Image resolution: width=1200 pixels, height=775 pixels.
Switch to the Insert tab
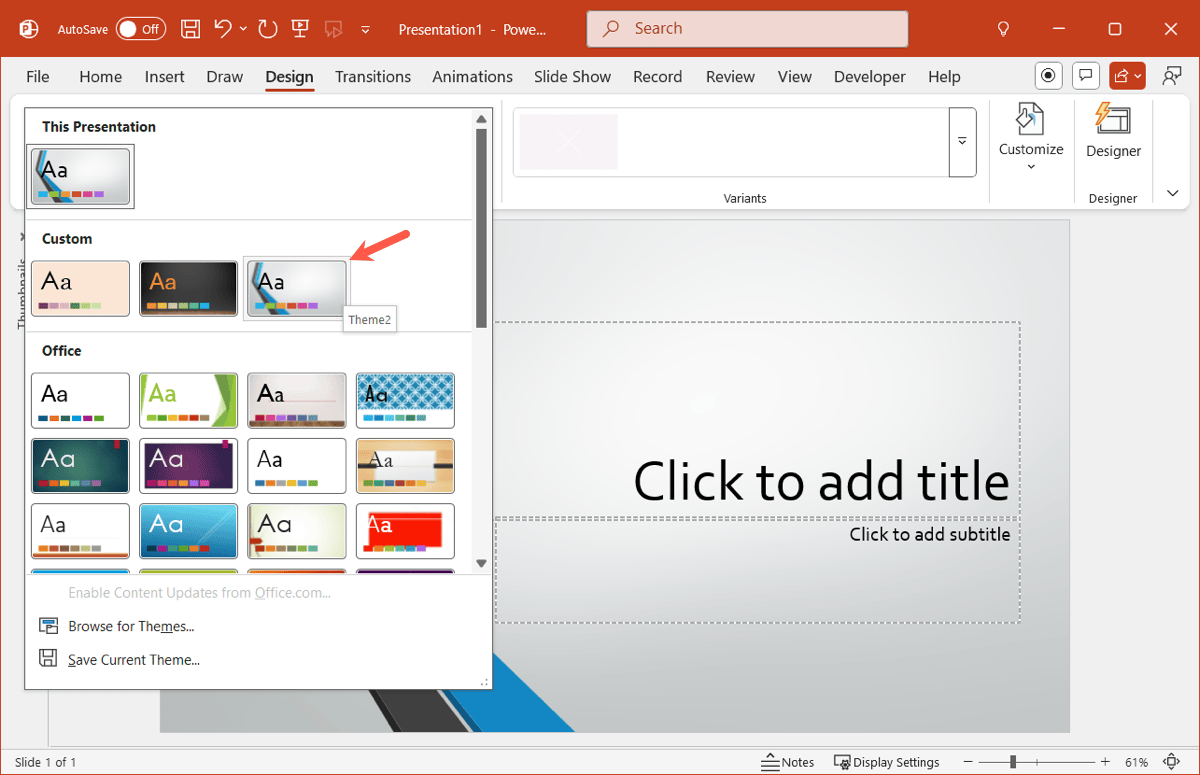[164, 77]
